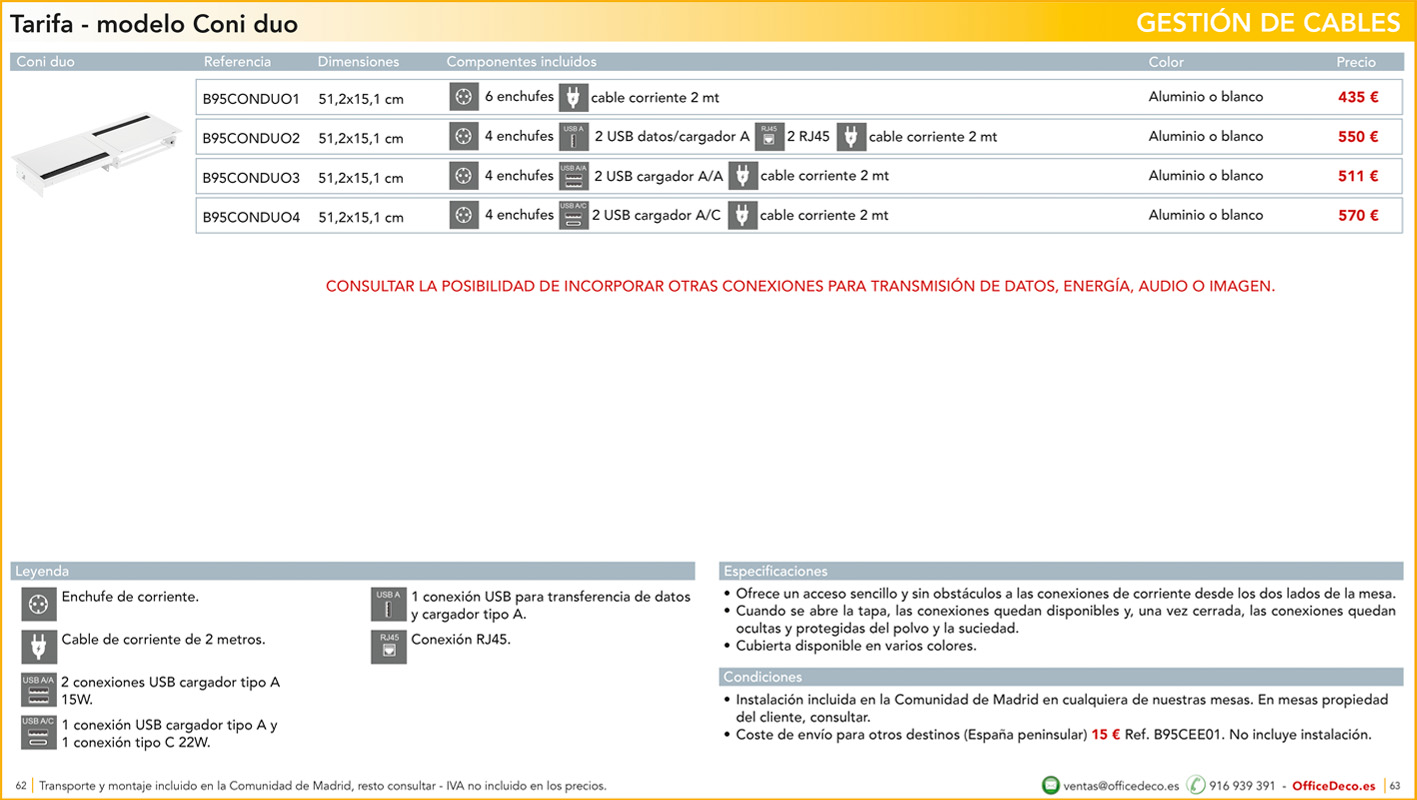Select the legend USB A/A charger icon
This screenshot has height=800, width=1417.
coord(39,690)
